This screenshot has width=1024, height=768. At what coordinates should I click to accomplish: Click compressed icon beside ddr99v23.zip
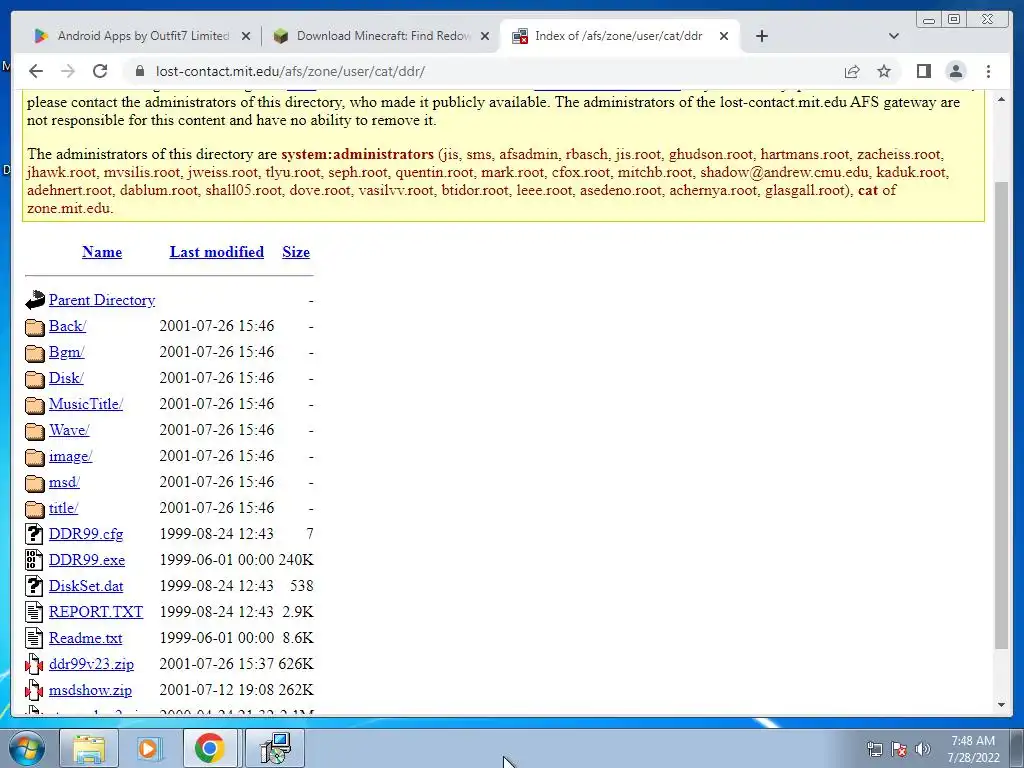click(x=34, y=664)
